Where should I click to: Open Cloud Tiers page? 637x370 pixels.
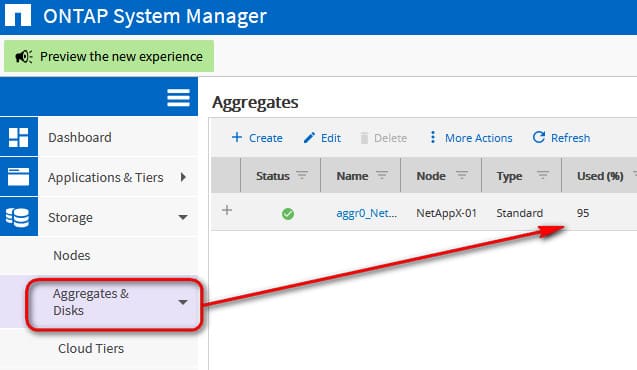point(91,348)
